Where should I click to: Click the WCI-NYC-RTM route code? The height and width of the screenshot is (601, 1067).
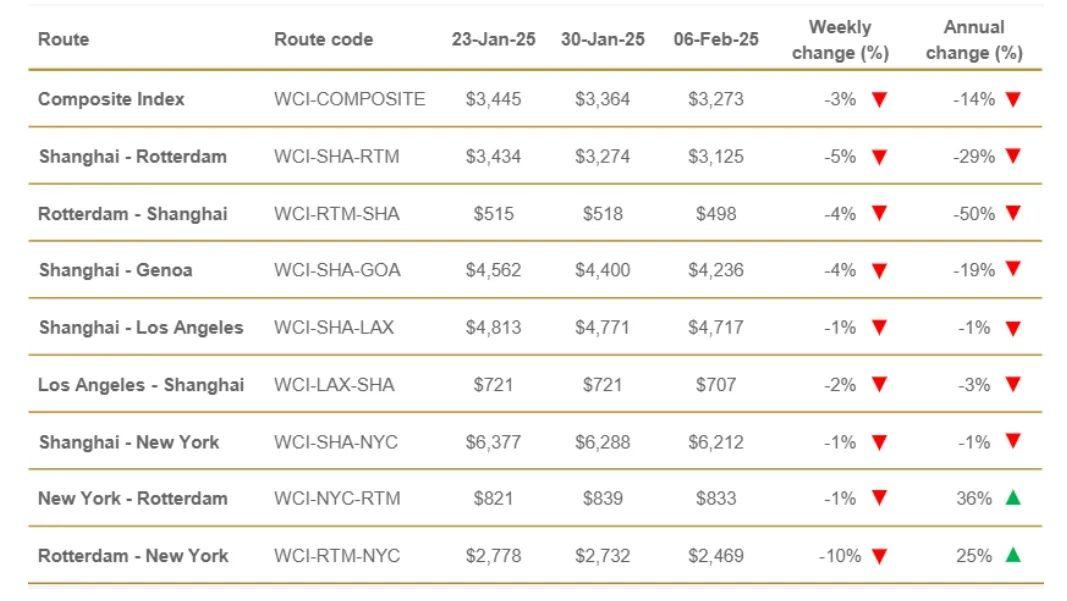(337, 499)
